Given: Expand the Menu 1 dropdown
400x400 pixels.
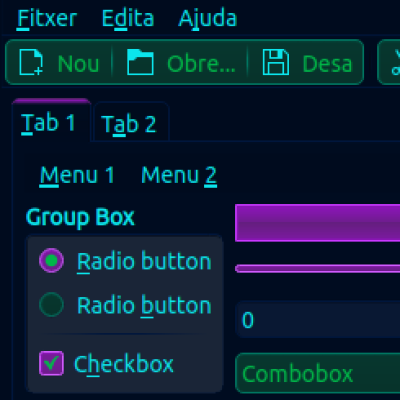Looking at the screenshot, I should (77, 175).
